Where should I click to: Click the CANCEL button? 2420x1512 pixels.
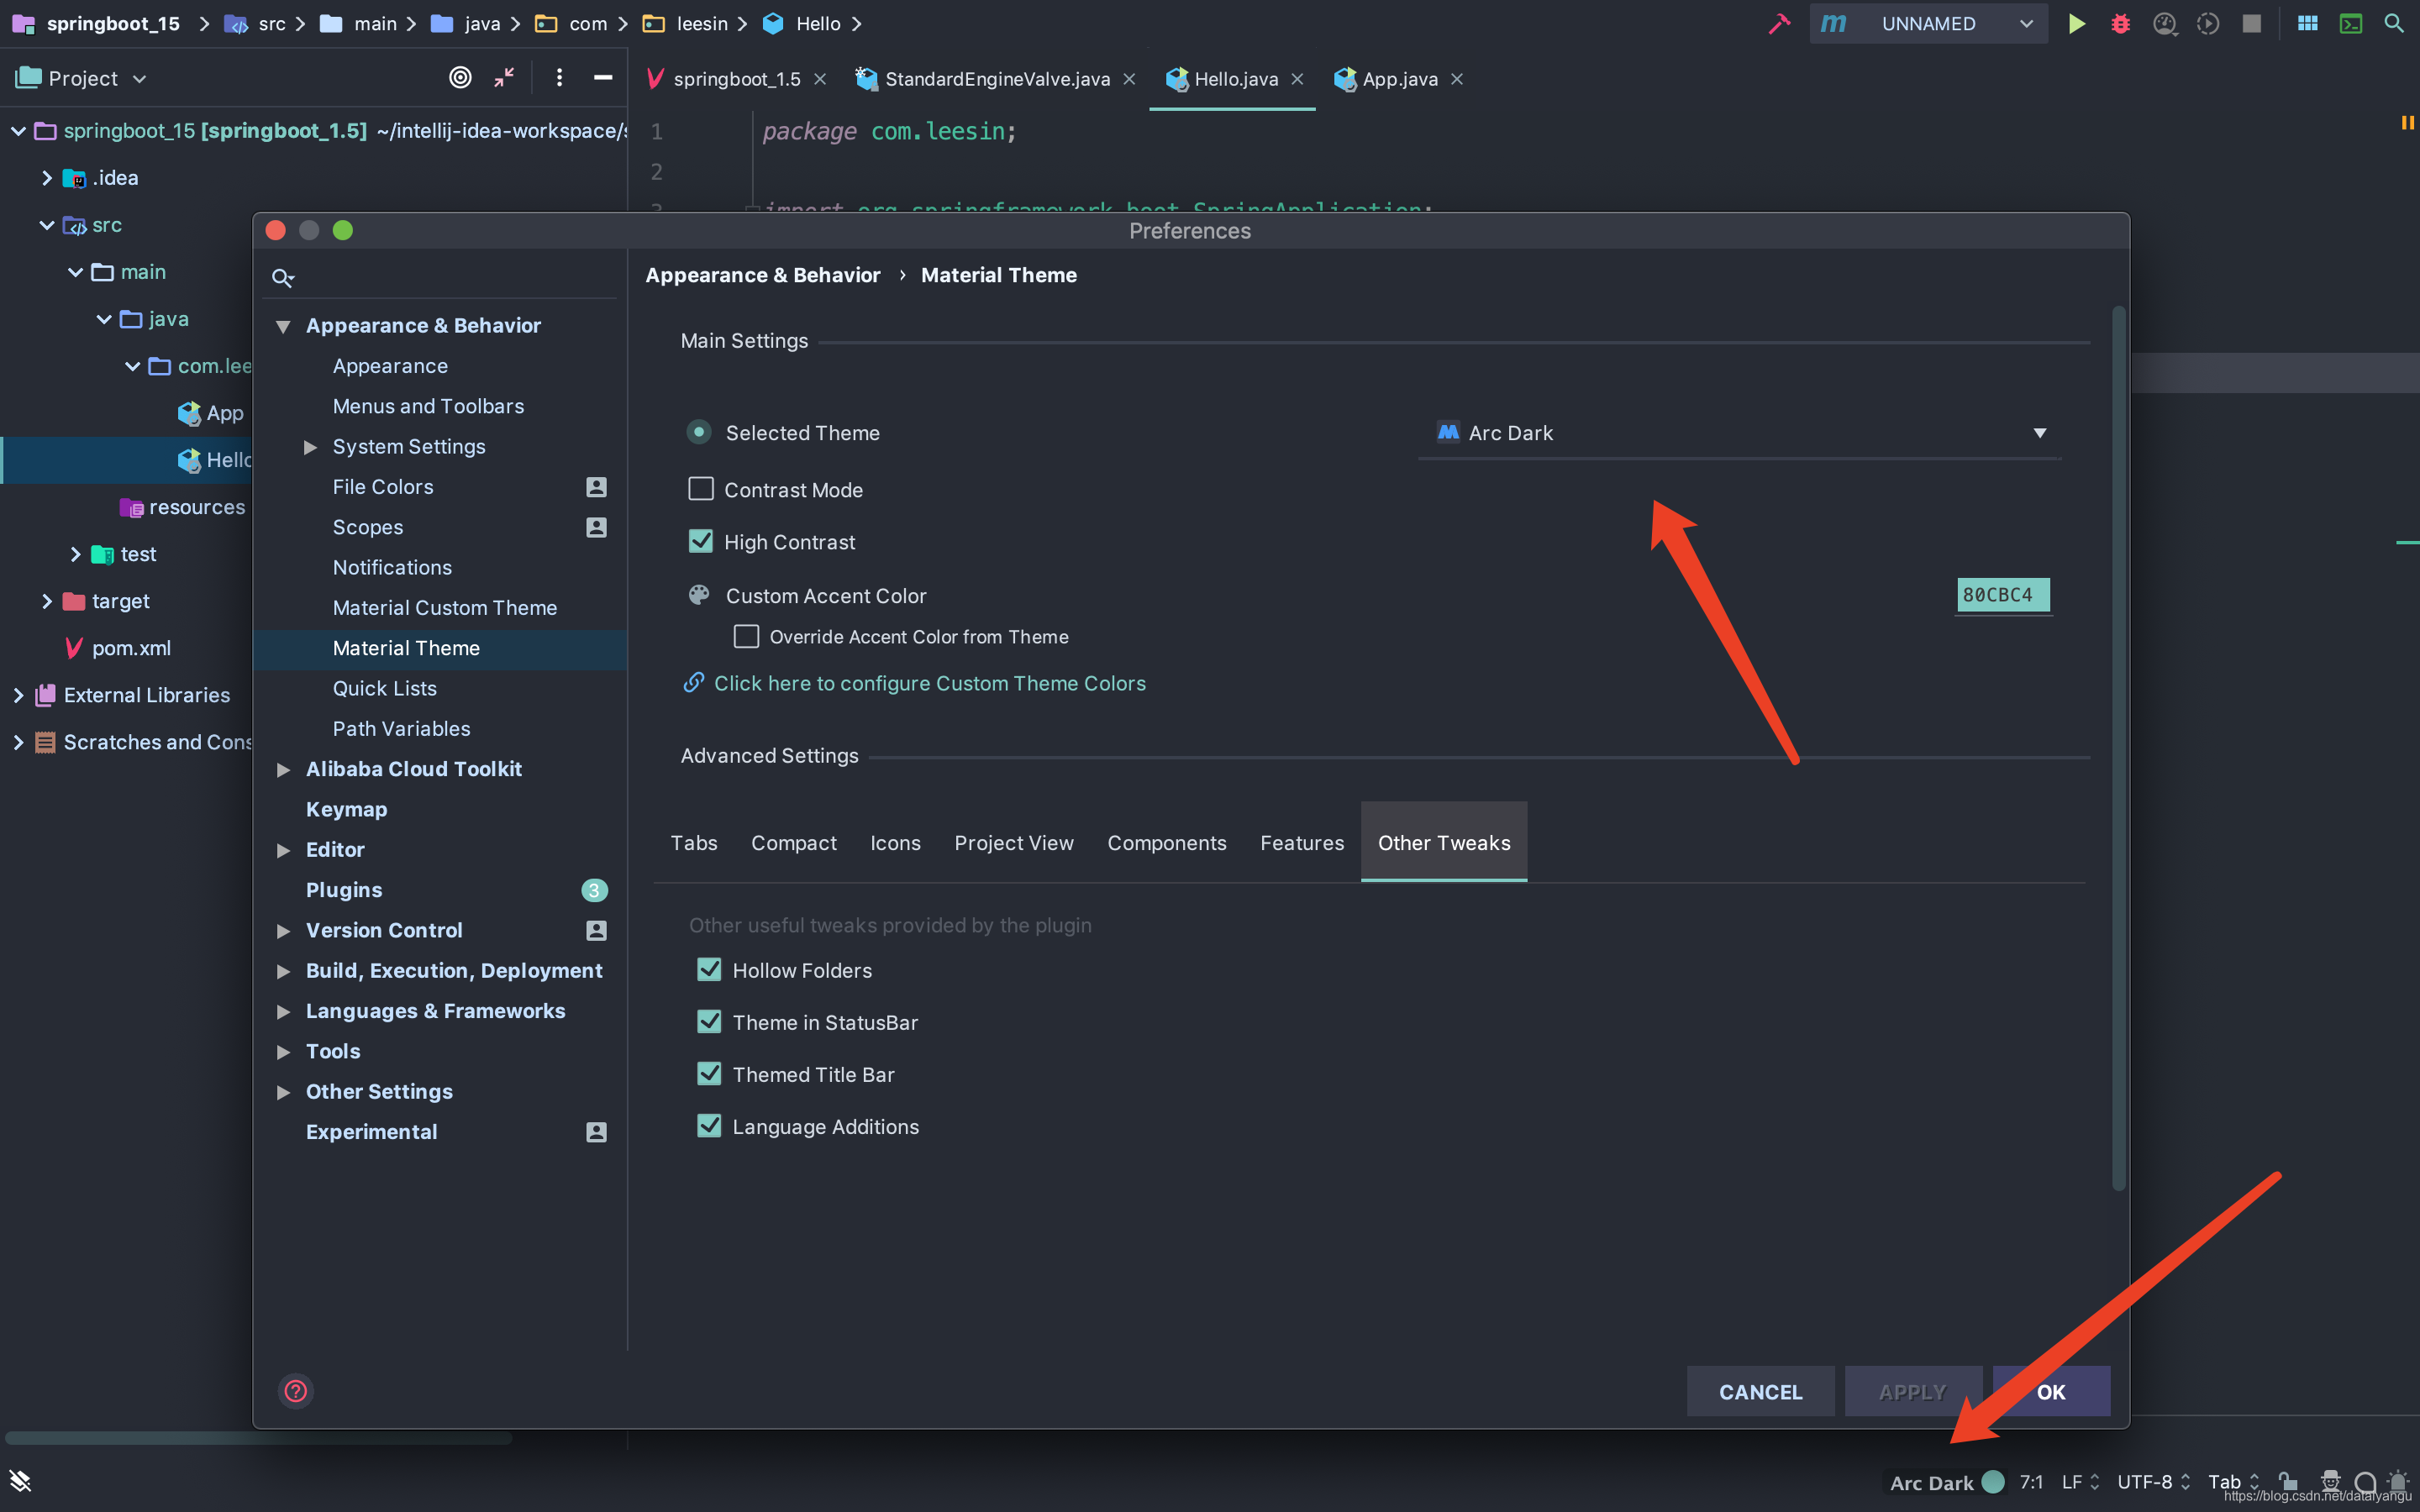pos(1760,1392)
